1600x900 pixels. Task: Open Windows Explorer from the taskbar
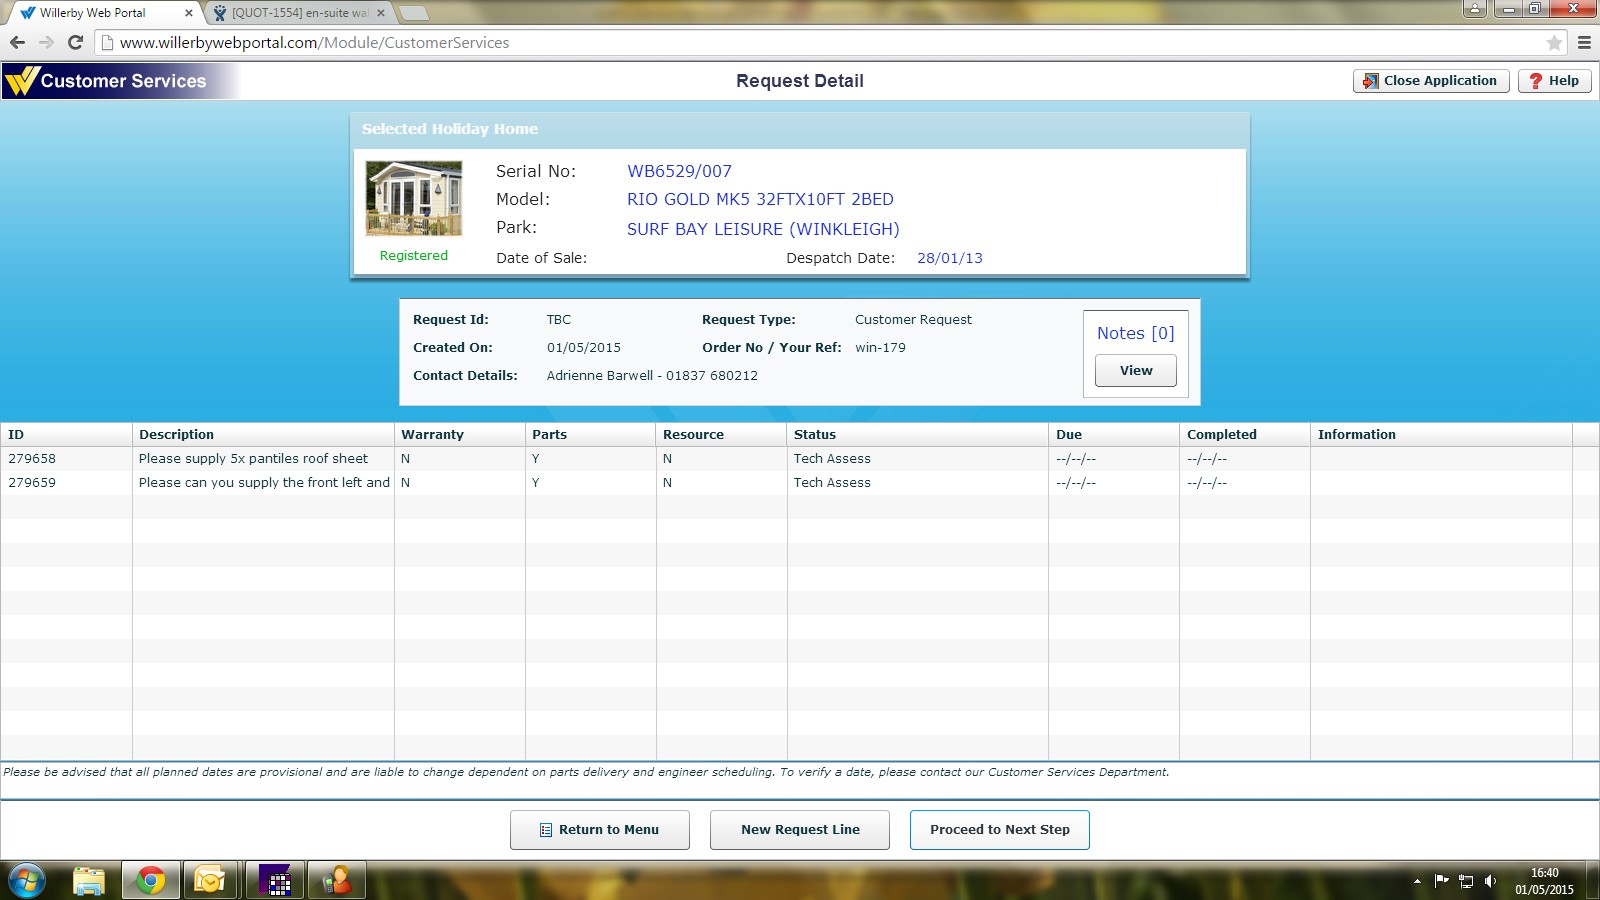(89, 880)
